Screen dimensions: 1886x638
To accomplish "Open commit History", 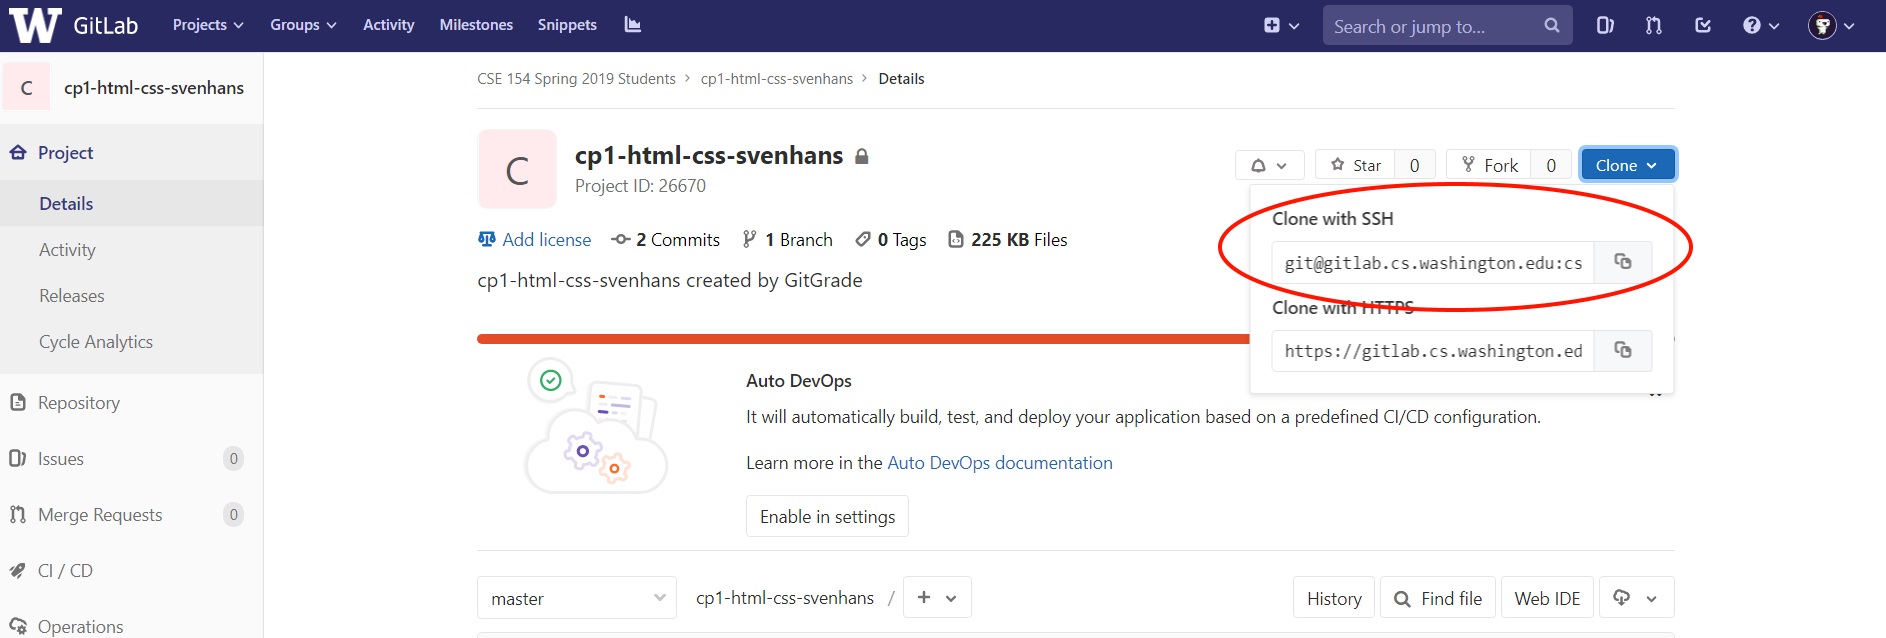I will click(x=1334, y=598).
